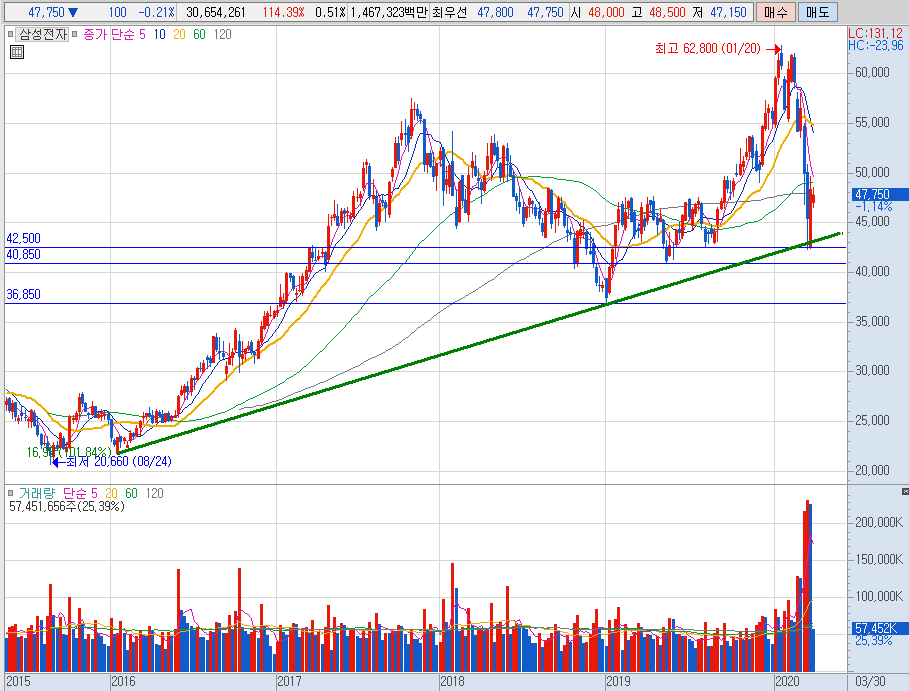Click the 2015 year label on time axis
This screenshot has width=909, height=691.
[18, 681]
